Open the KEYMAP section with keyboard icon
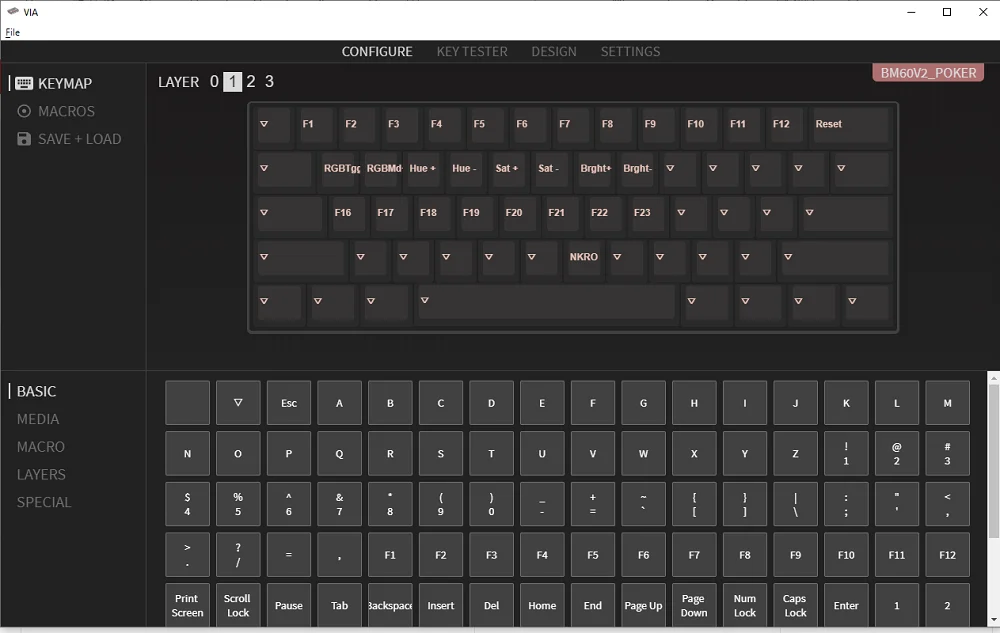1000x633 pixels. [54, 84]
